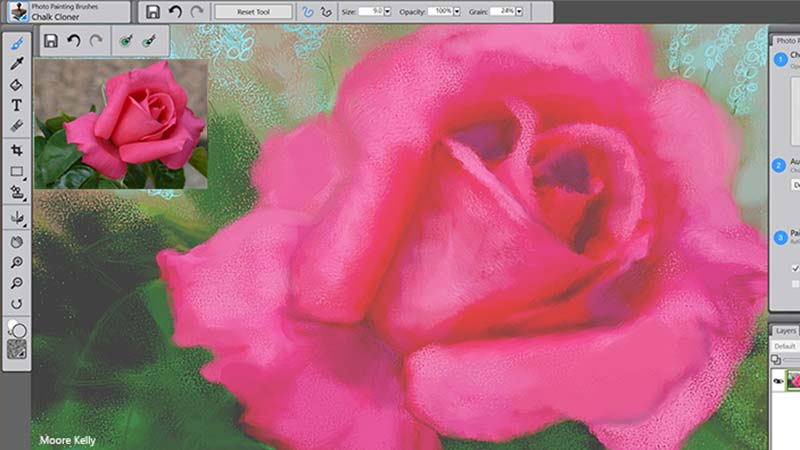Open the Size dropdown arrow
Image resolution: width=800 pixels, height=450 pixels.
(x=387, y=12)
